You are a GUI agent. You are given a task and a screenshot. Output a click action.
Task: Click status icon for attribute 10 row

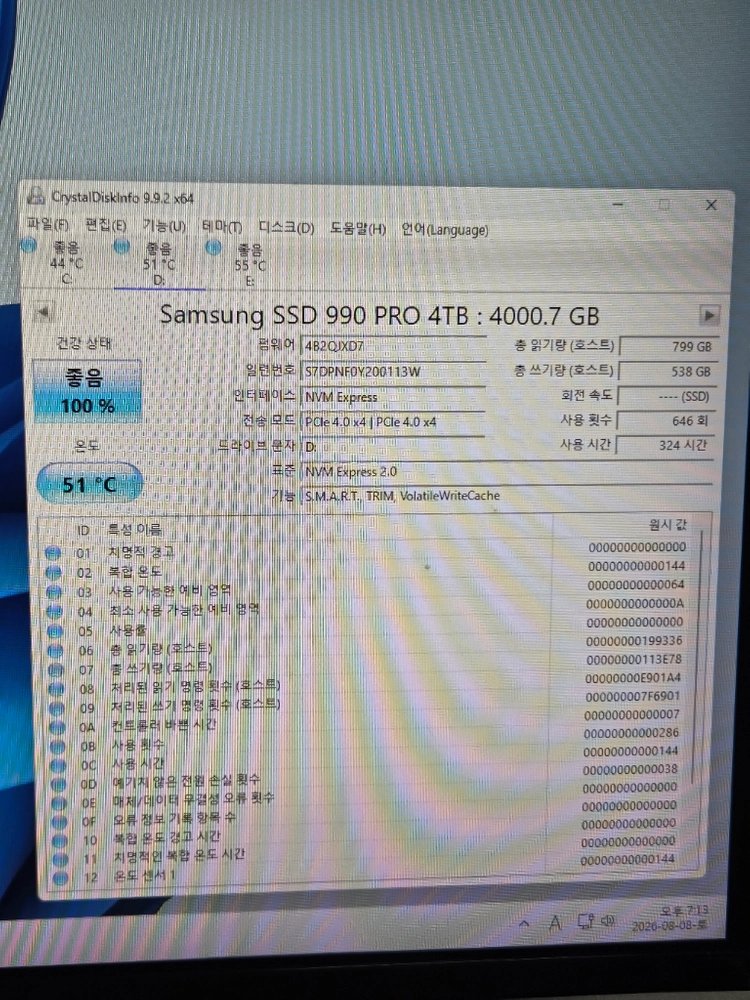[60, 840]
